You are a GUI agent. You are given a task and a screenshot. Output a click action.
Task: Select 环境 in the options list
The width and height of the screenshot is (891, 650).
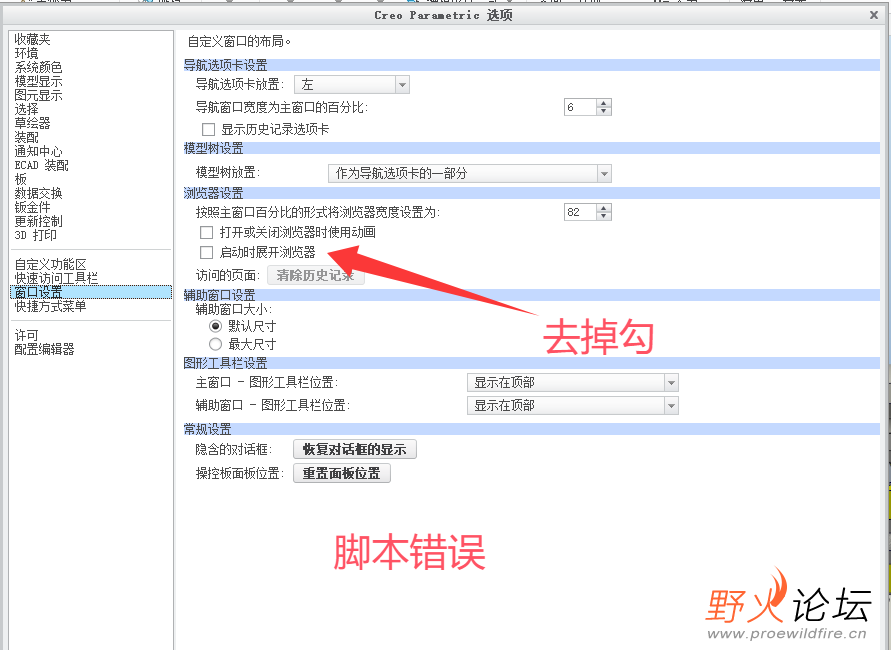tap(27, 53)
